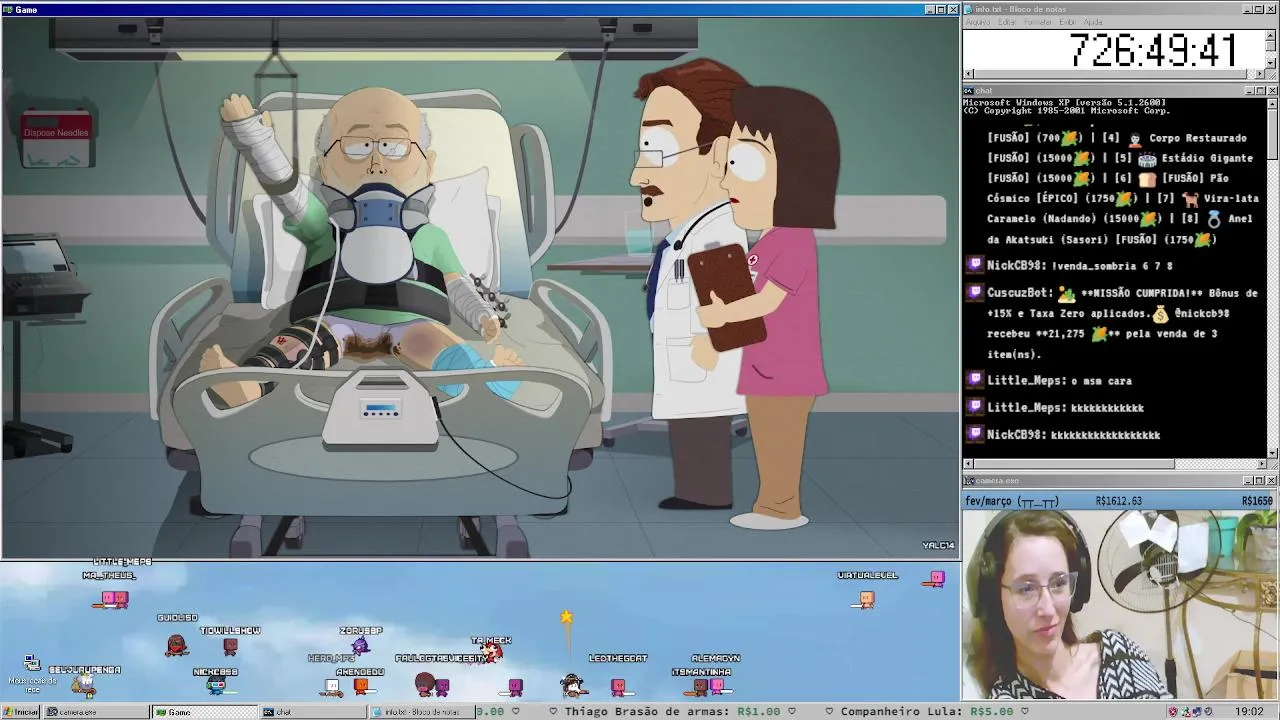Click NickCB98's chat badge before !venda_sombria
Image resolution: width=1280 pixels, height=720 pixels.
click(976, 265)
